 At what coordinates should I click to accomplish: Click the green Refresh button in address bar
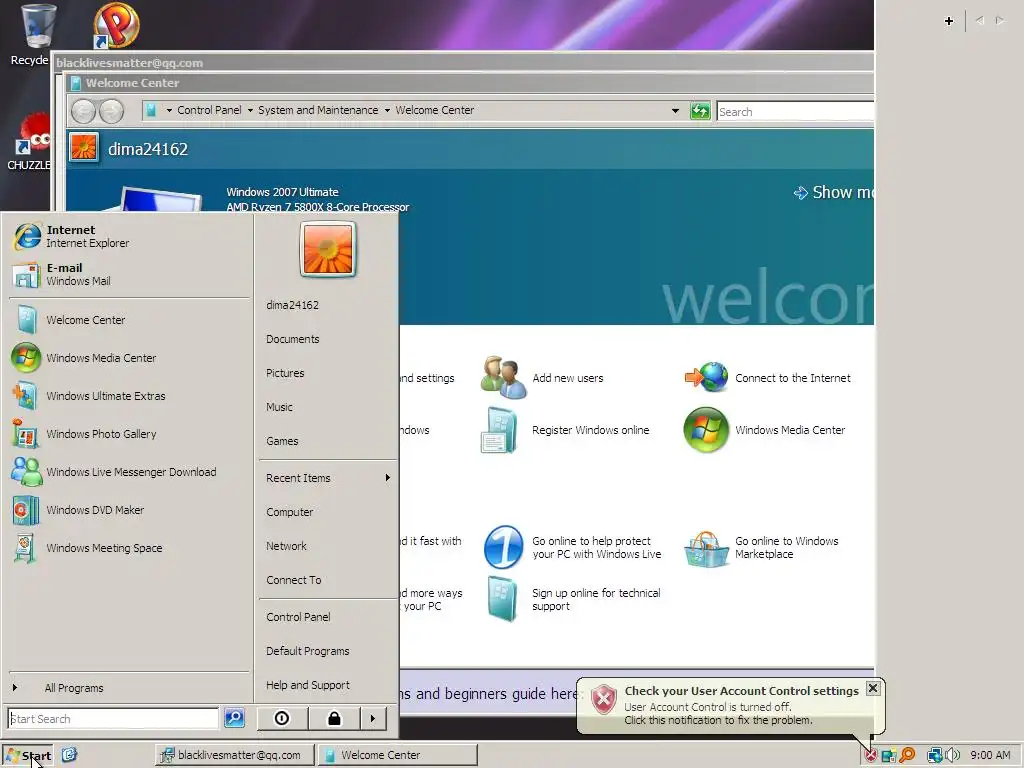700,111
